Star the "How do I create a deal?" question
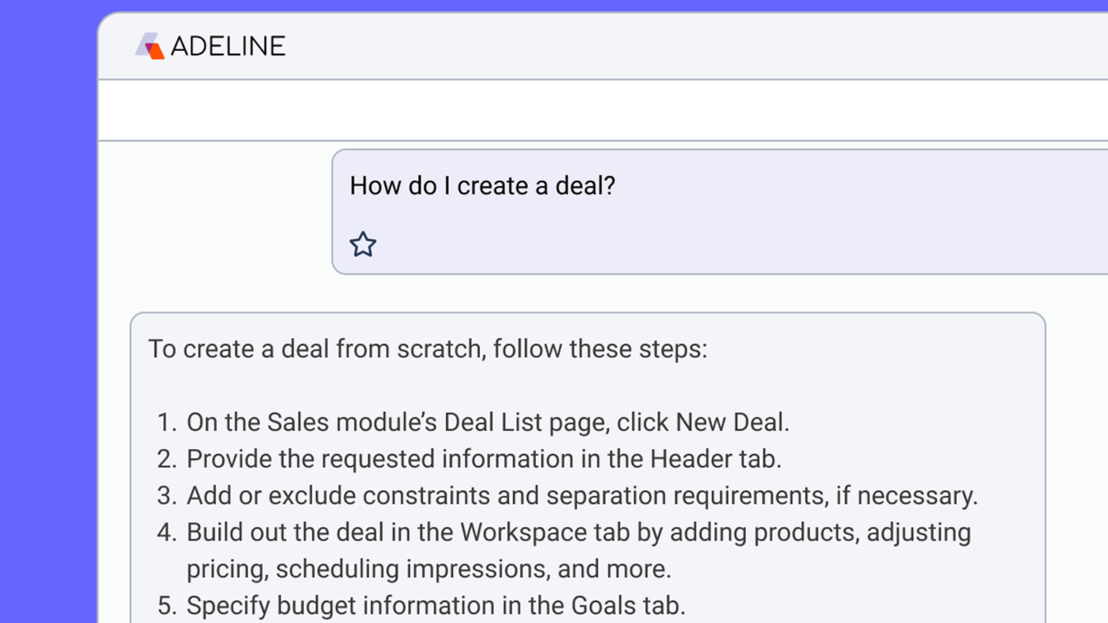 [363, 244]
